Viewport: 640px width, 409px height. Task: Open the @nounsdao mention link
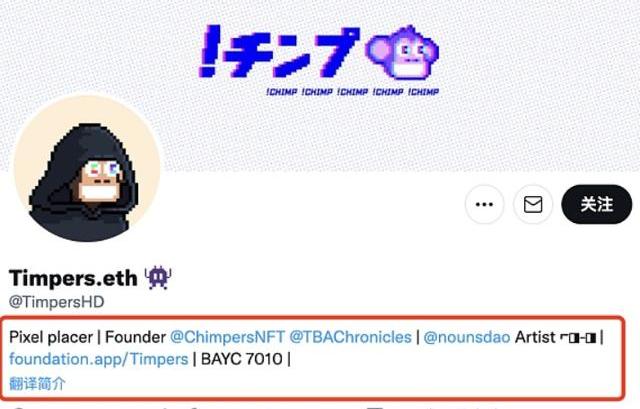(x=467, y=337)
